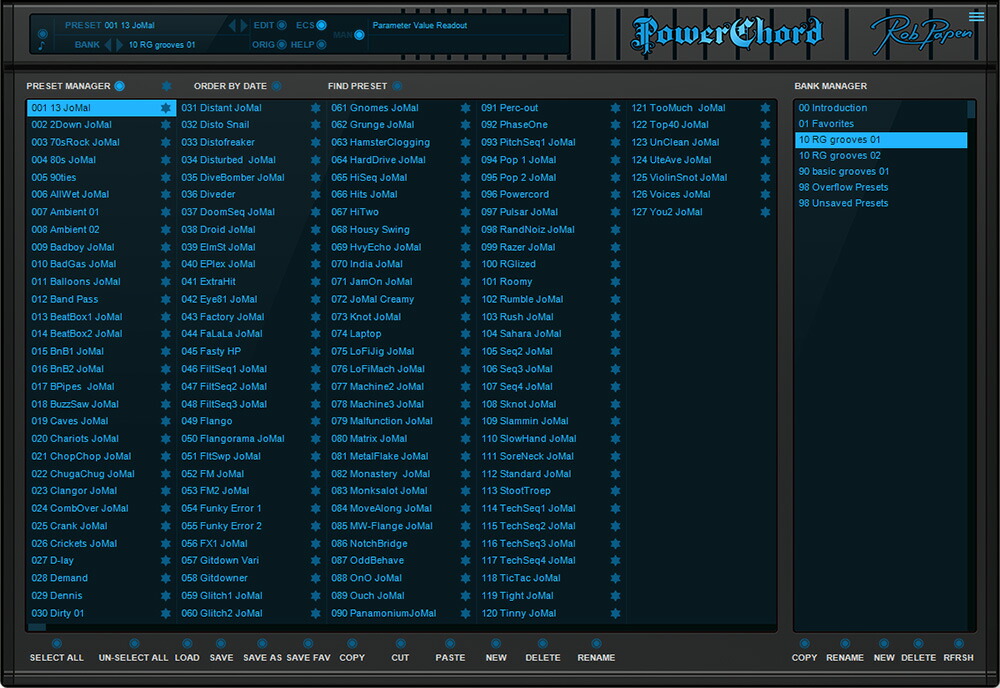Screen dimensions: 1000x688
Task: Click star beside 061 Gnomes JoMal
Action: tap(466, 108)
